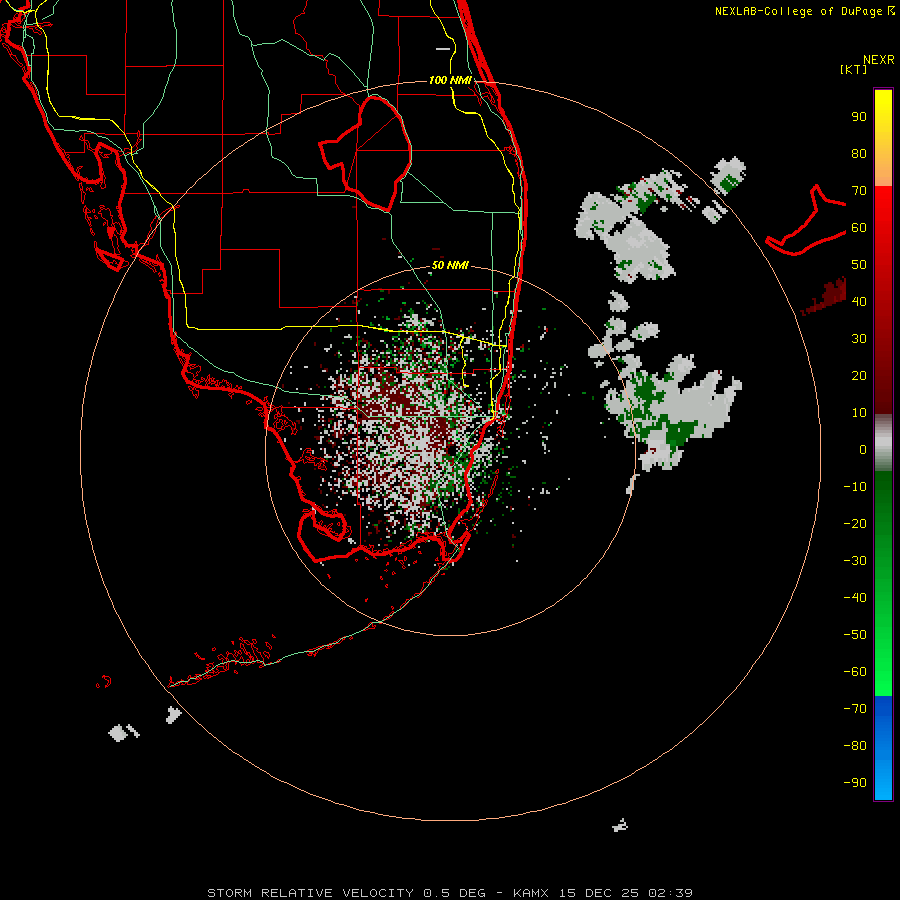Click the -50 scale value
This screenshot has height=900, width=900.
click(855, 634)
